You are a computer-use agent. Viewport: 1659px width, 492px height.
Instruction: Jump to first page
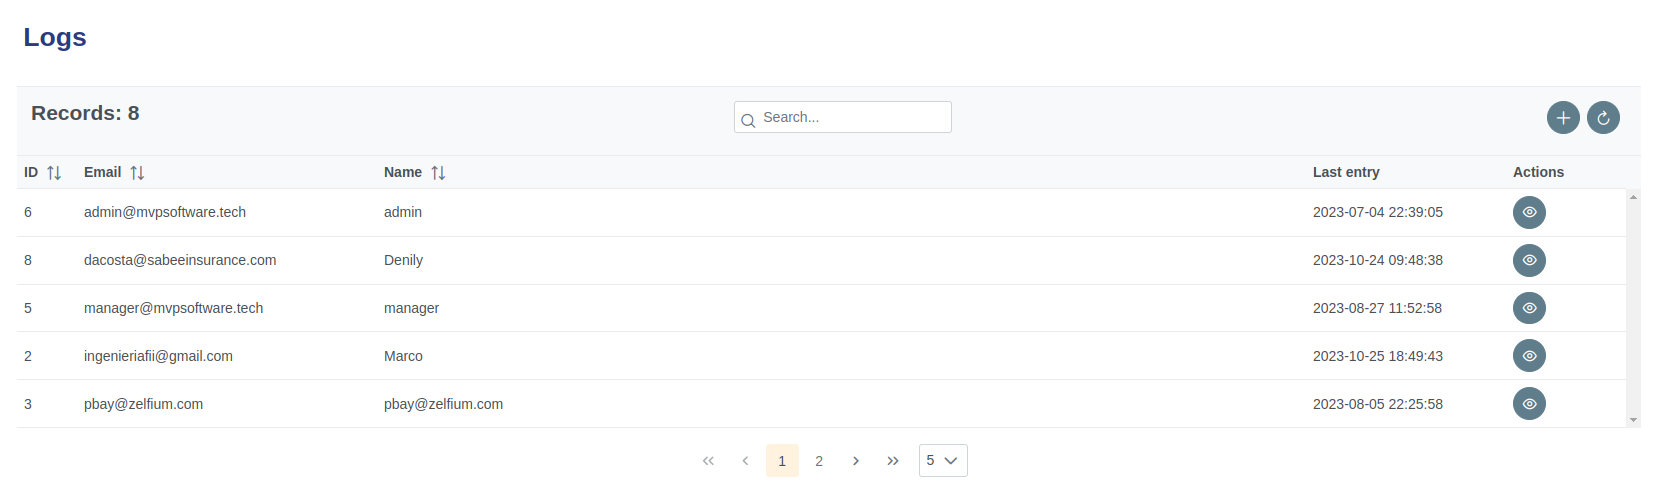coord(708,461)
